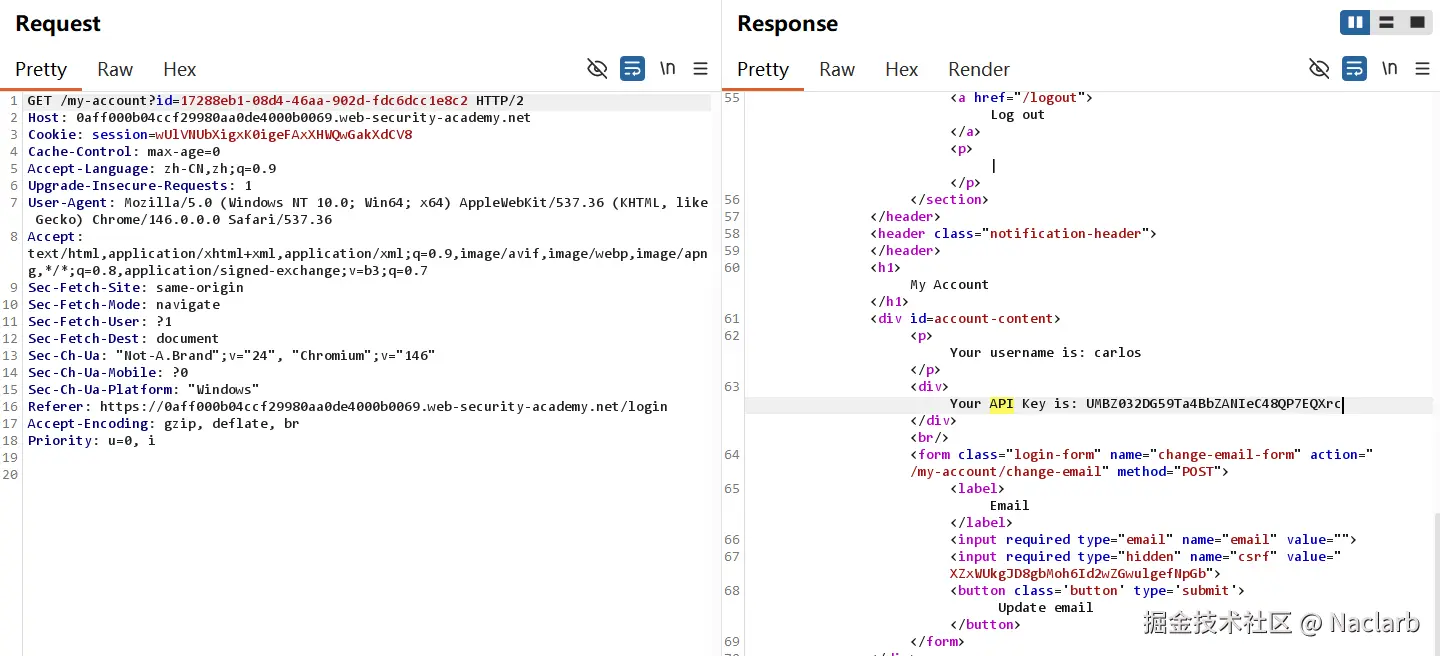1440x656 pixels.
Task: Disable word wrap in the Response editor
Action: [1353, 68]
